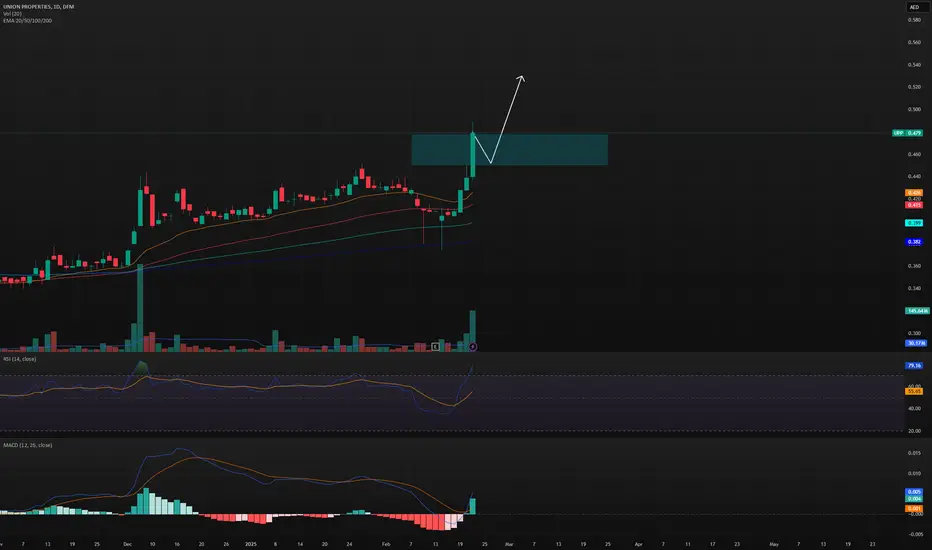Click the Dec label on the time axis
Viewport: 932px width, 550px height.
point(127,544)
